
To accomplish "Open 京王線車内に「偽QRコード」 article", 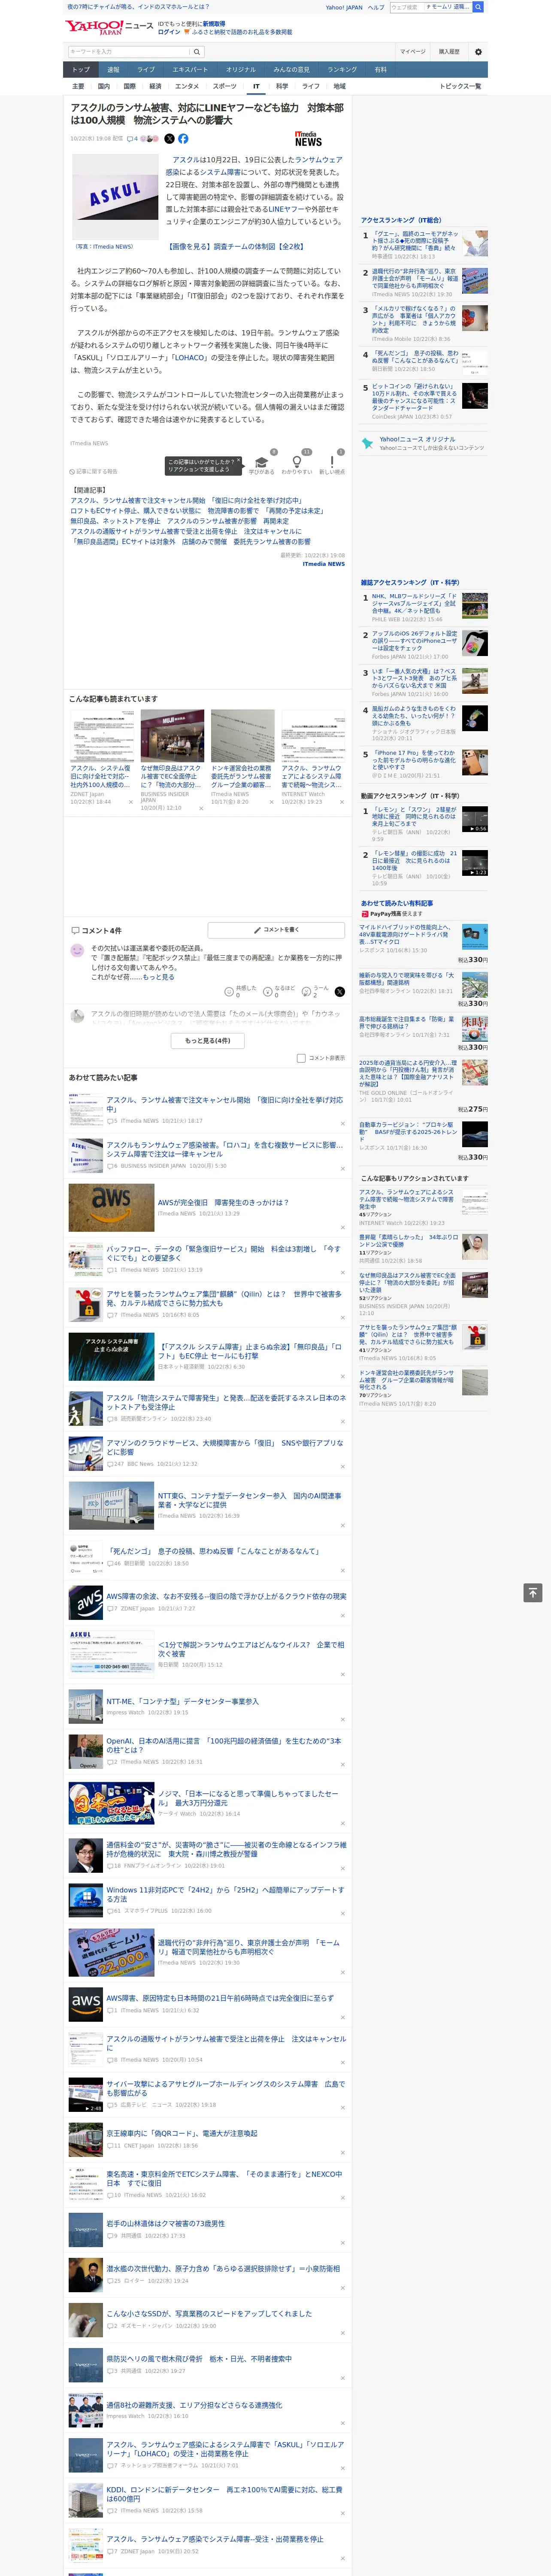I will 182,2133.
